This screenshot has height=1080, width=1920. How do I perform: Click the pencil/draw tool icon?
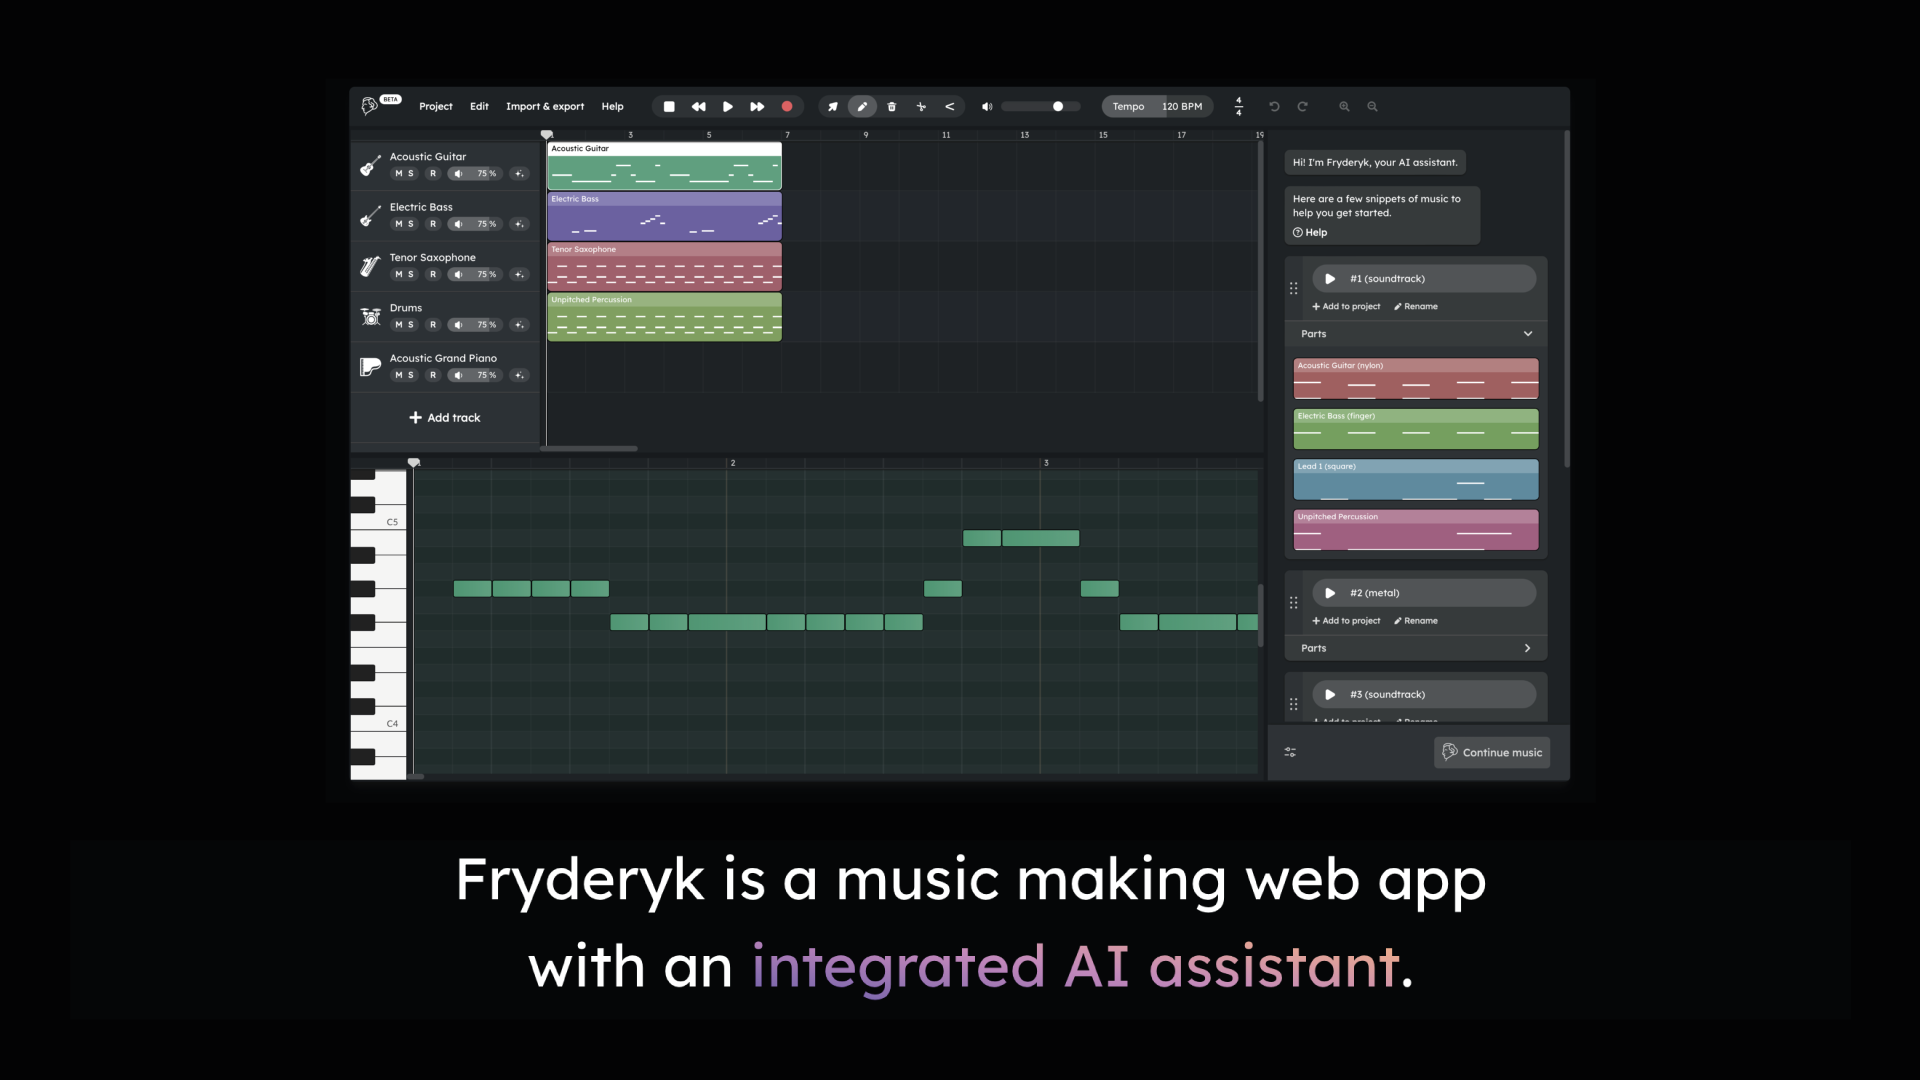(x=862, y=107)
